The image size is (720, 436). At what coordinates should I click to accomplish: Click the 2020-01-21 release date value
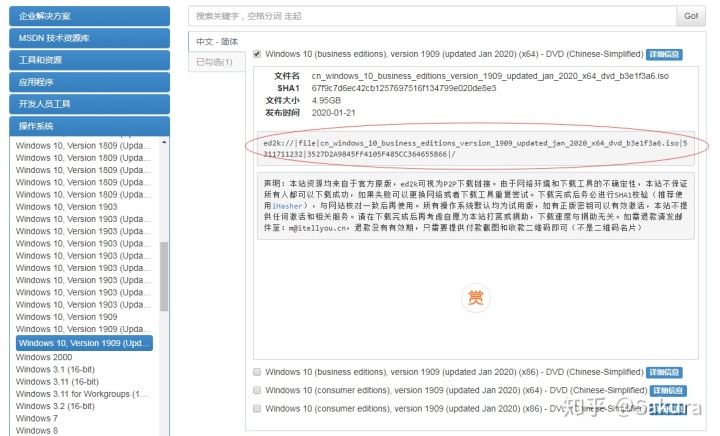(x=333, y=113)
